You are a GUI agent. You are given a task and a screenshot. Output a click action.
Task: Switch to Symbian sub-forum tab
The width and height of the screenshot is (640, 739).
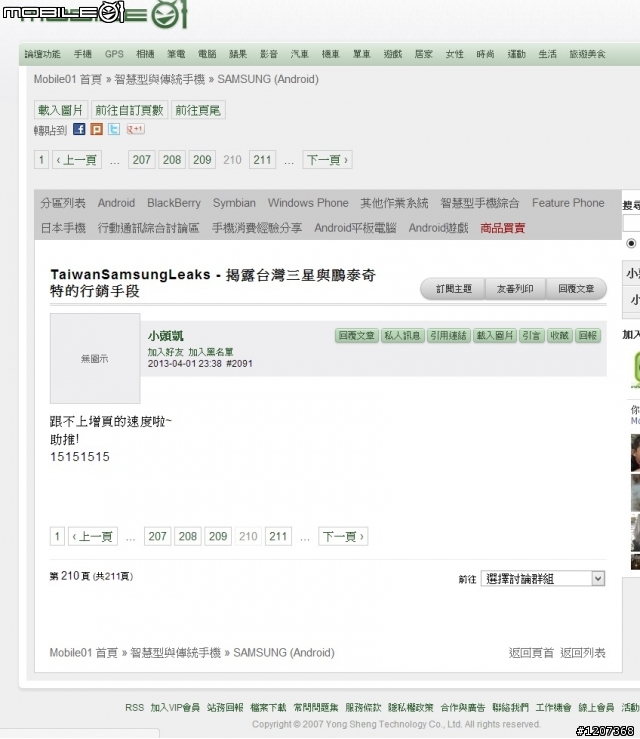tap(234, 203)
